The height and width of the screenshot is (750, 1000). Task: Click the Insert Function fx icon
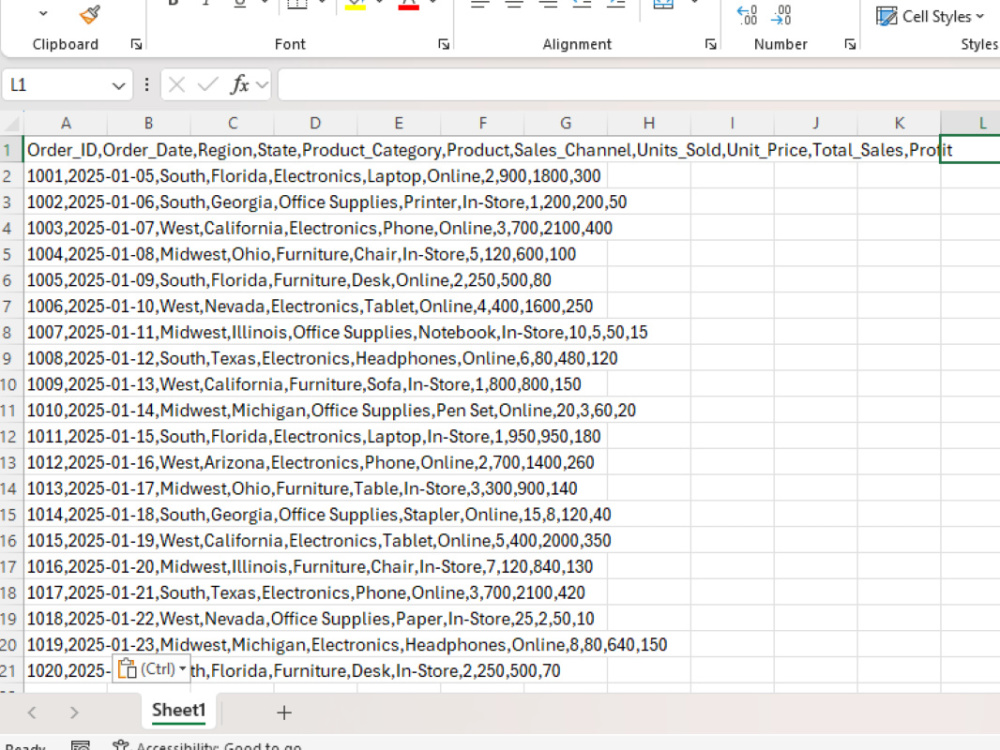coord(240,84)
